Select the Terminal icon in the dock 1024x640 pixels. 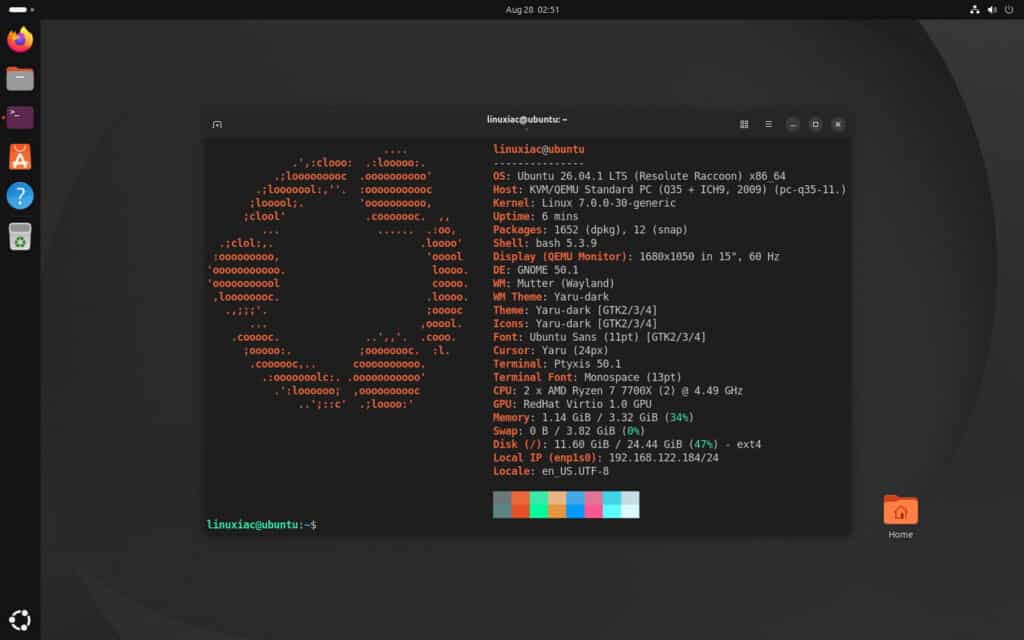(x=20, y=118)
